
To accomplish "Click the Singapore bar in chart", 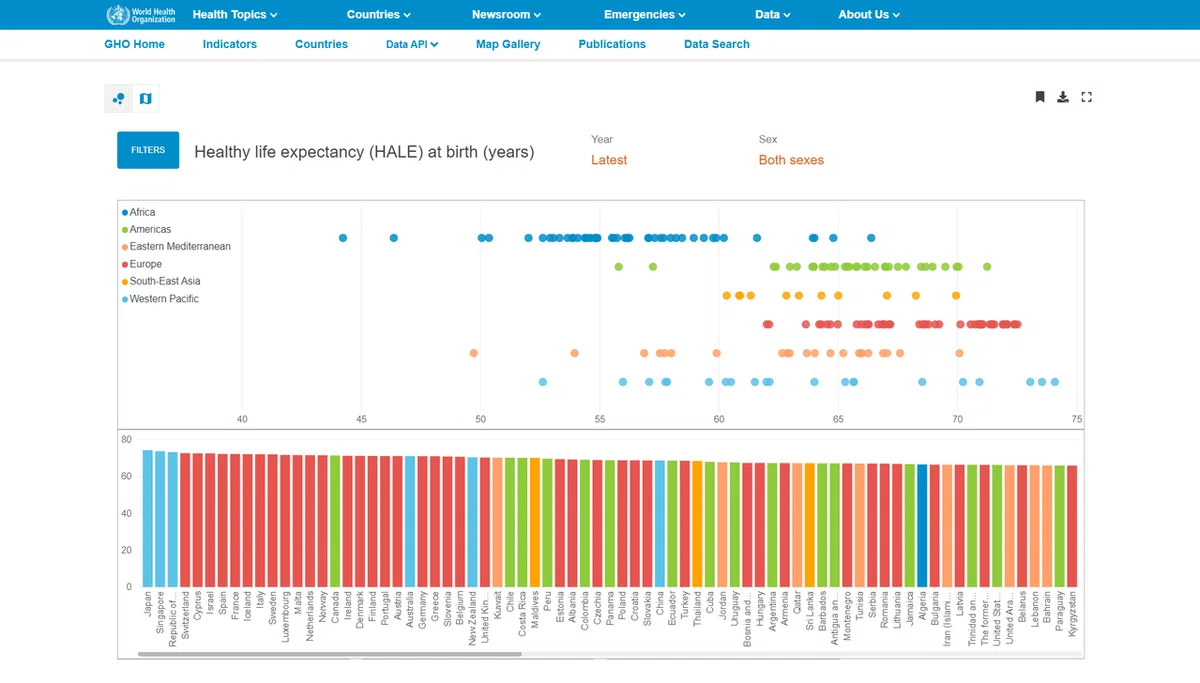I will point(160,518).
